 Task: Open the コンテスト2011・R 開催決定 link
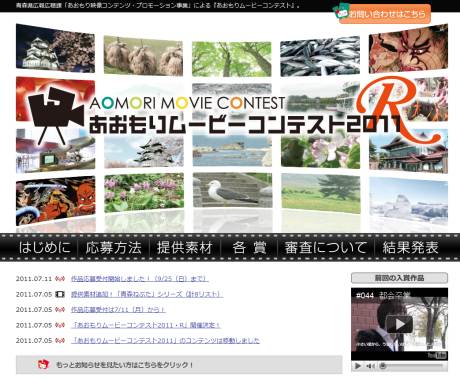(x=146, y=325)
